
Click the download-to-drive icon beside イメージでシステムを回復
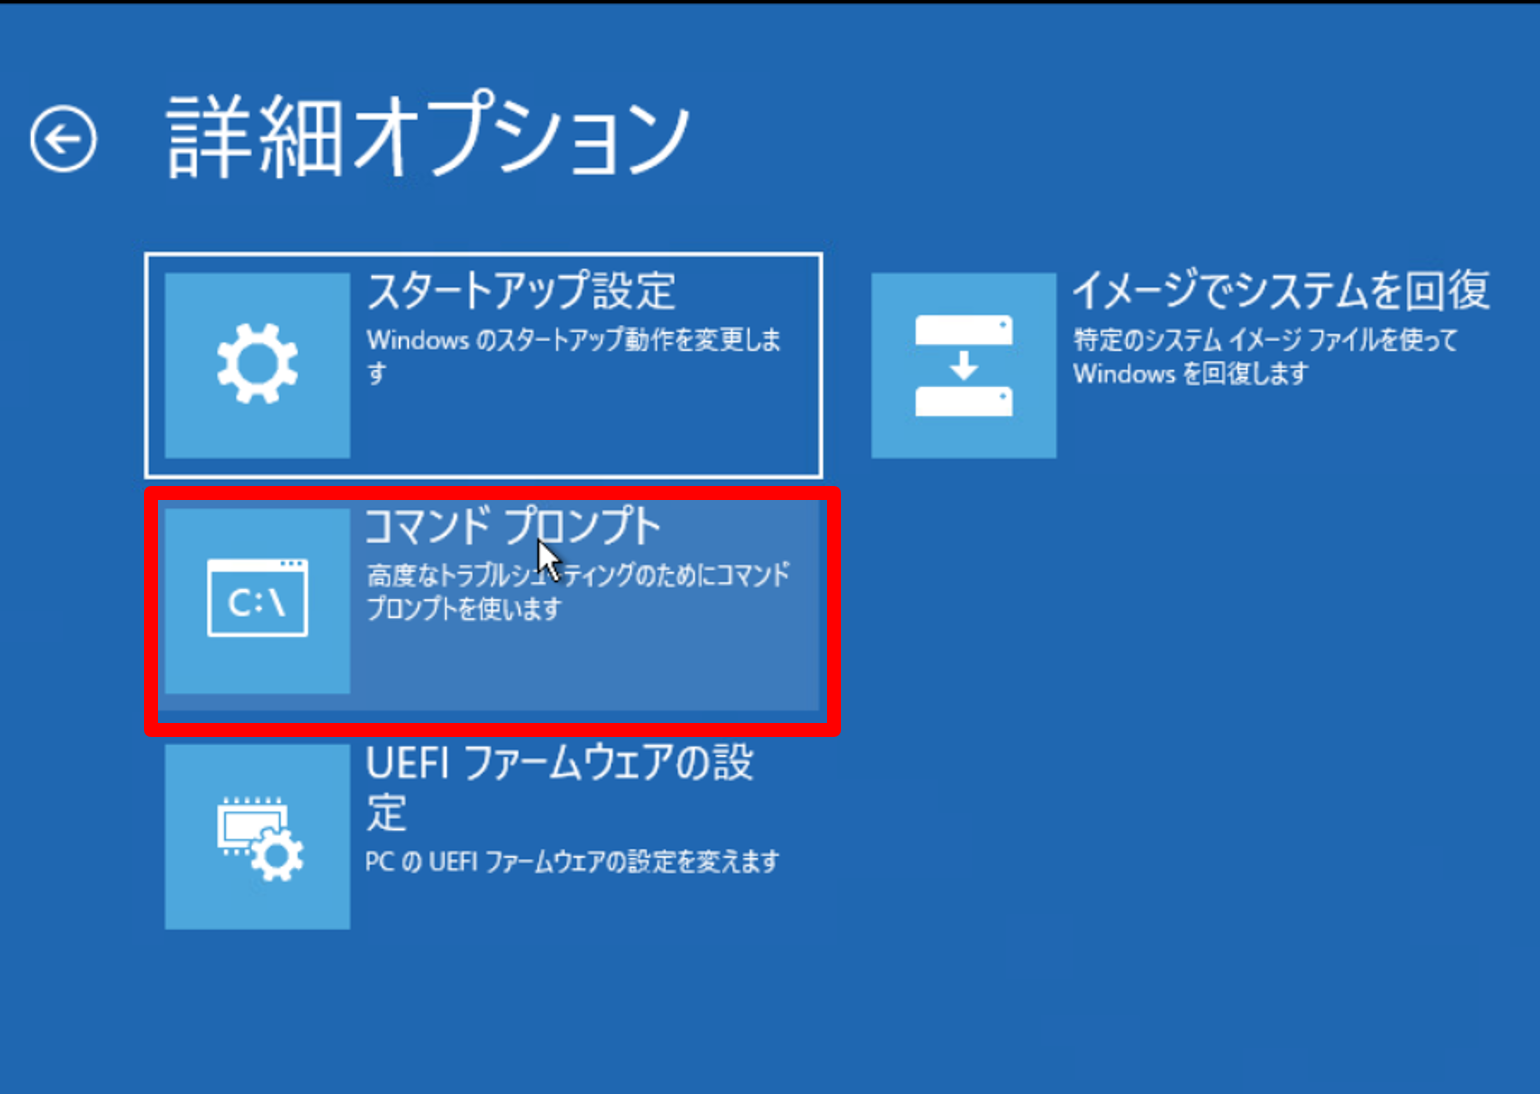962,365
